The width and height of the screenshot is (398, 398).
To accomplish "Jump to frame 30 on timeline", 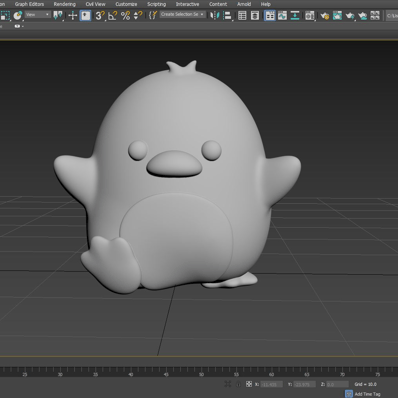I will [60, 374].
